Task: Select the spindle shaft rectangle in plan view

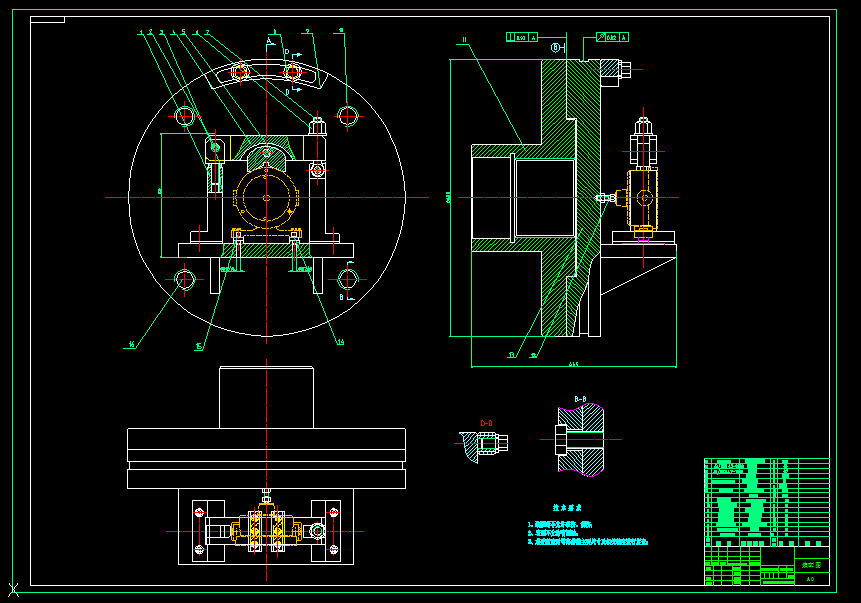Action: coord(266,398)
